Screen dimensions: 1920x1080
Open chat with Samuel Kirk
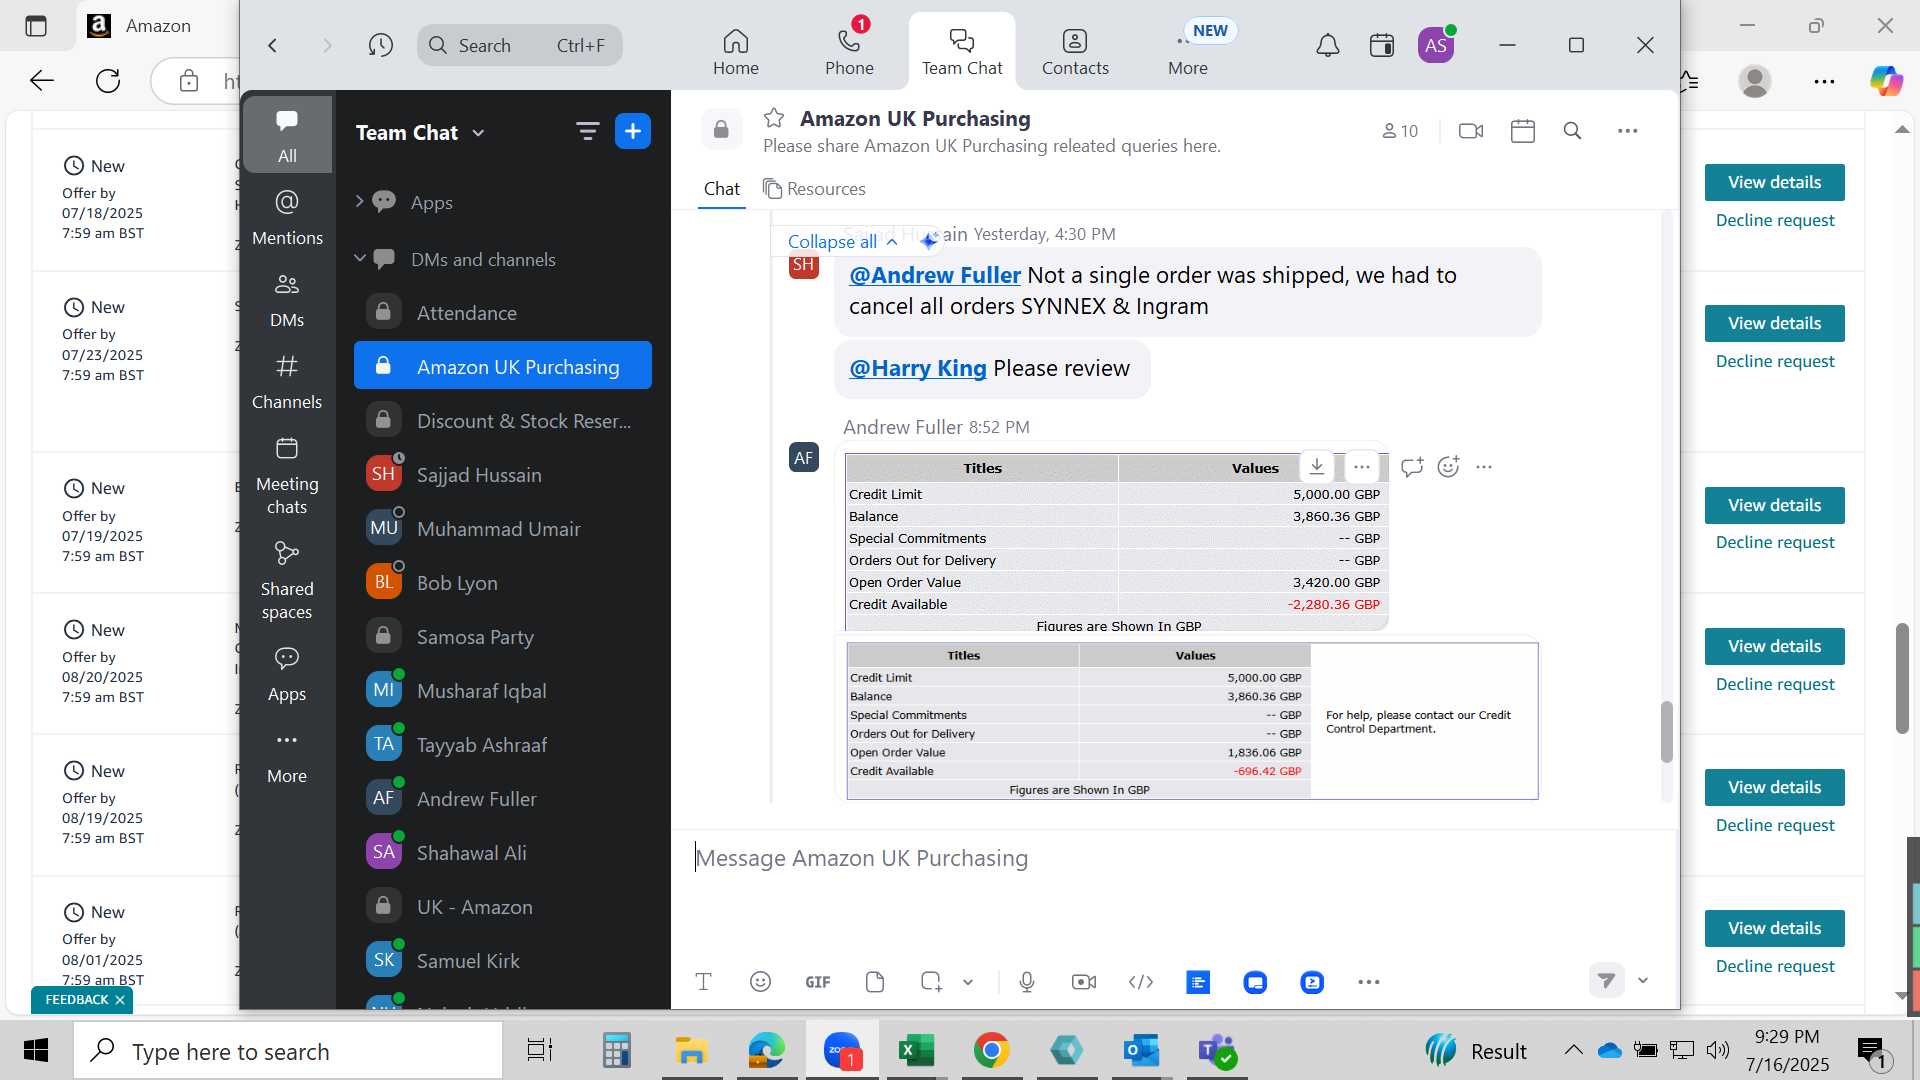coord(502,960)
